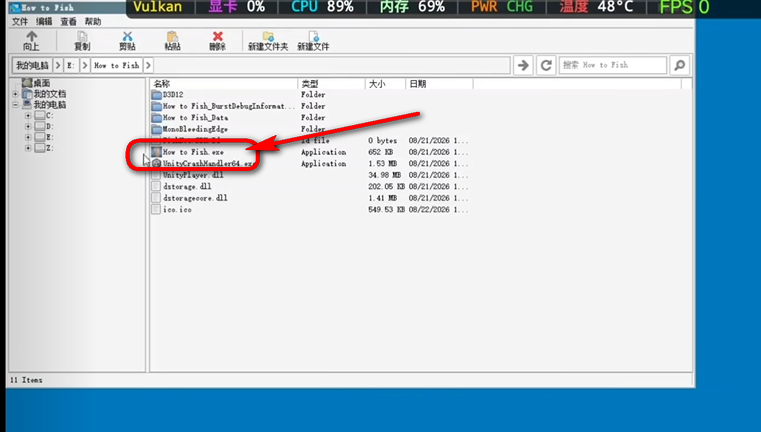Click the Vulkan overlay label
Image resolution: width=761 pixels, height=432 pixels.
pos(158,7)
